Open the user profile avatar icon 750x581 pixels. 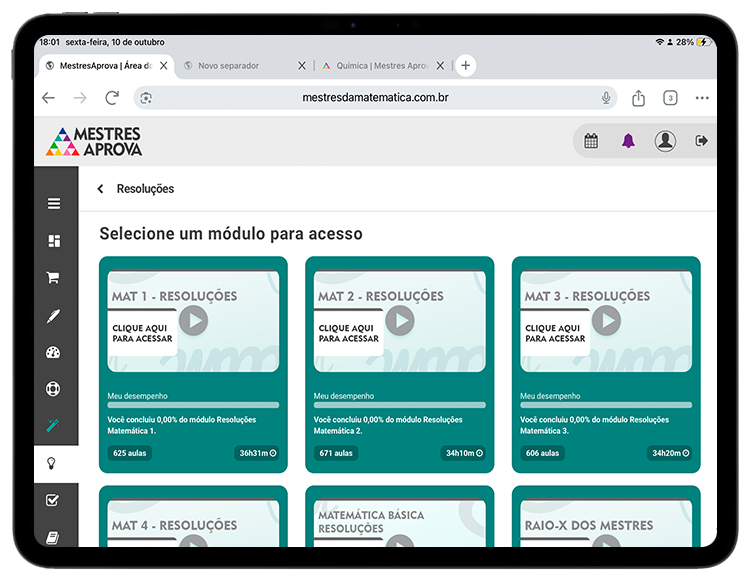click(x=665, y=141)
